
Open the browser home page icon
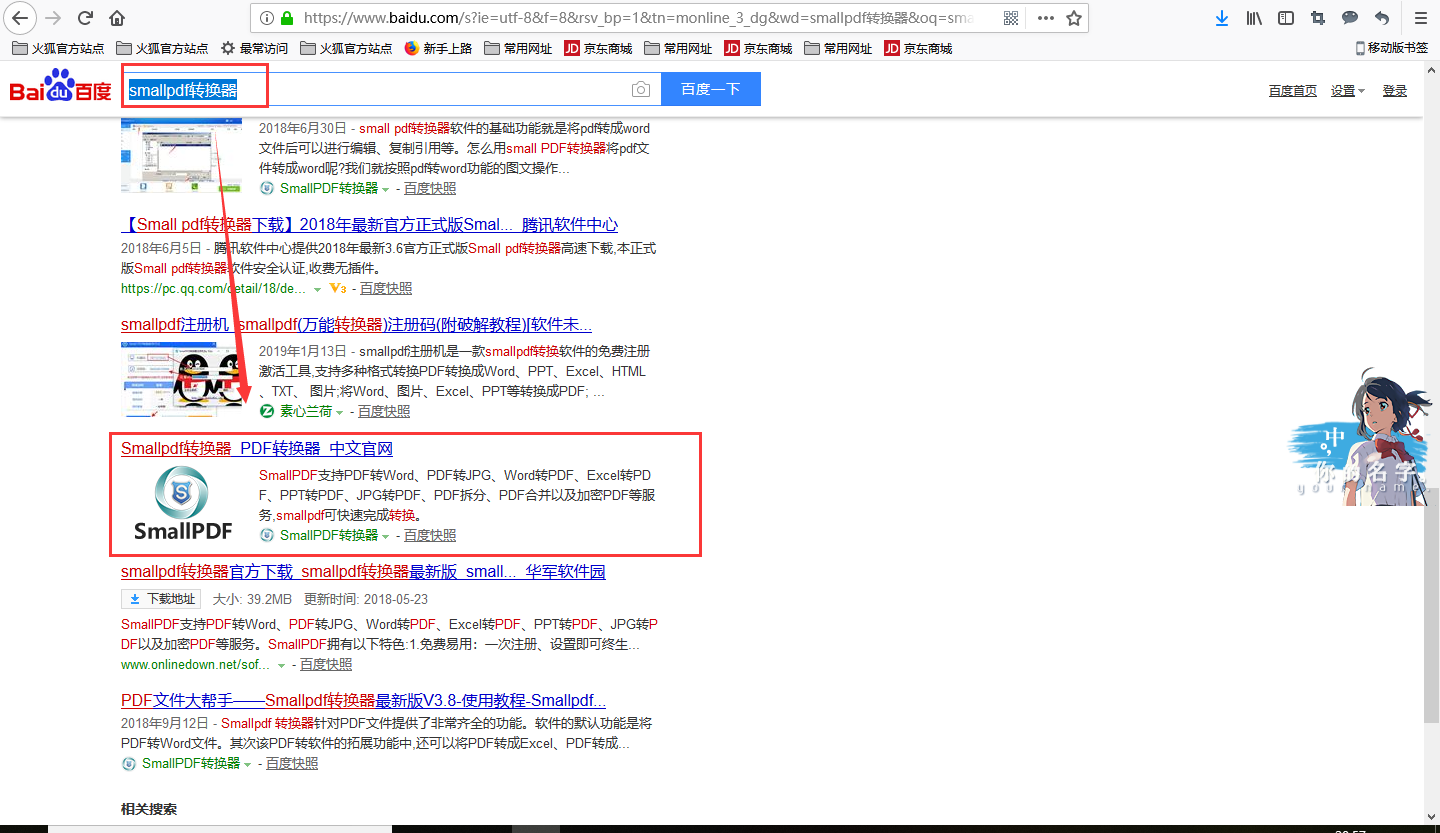pyautogui.click(x=117, y=18)
